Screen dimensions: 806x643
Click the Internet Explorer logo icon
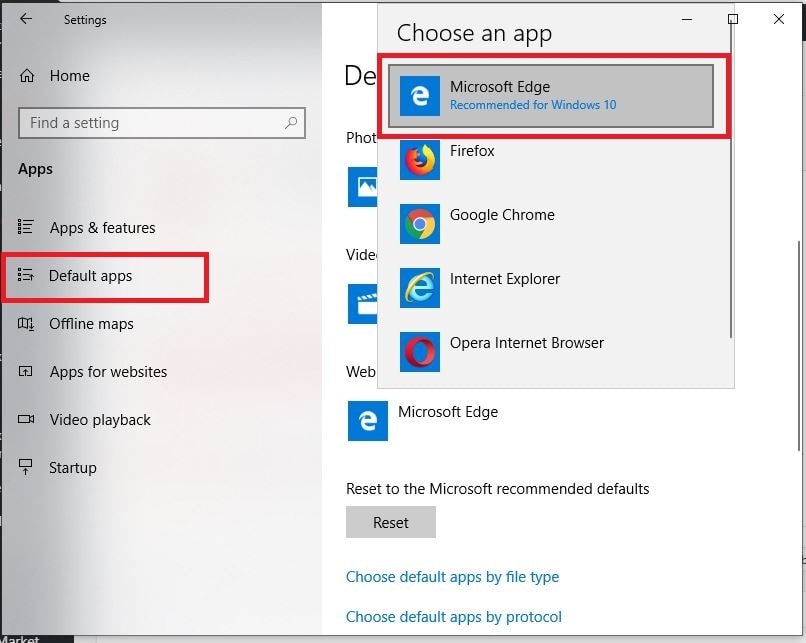point(420,288)
